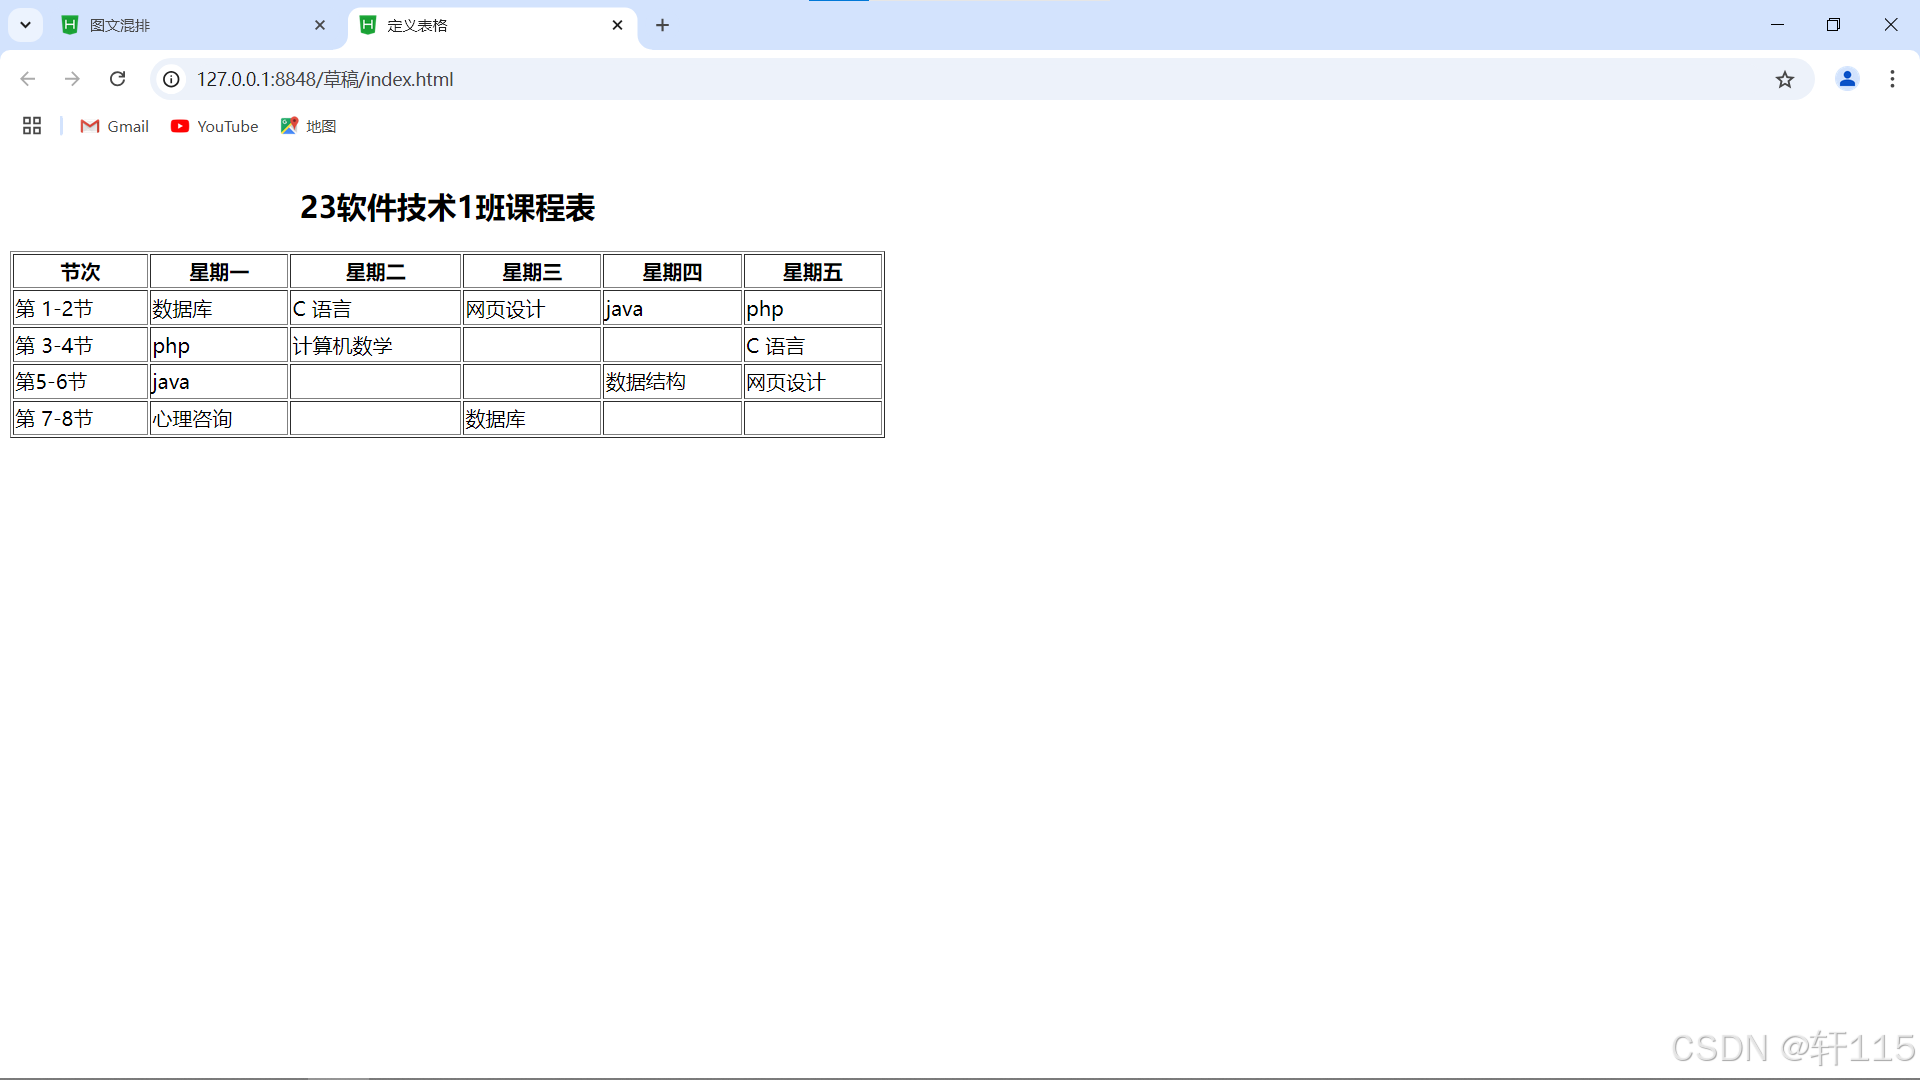Click the browser back arrow
Screen dimensions: 1920x1080
click(x=28, y=79)
